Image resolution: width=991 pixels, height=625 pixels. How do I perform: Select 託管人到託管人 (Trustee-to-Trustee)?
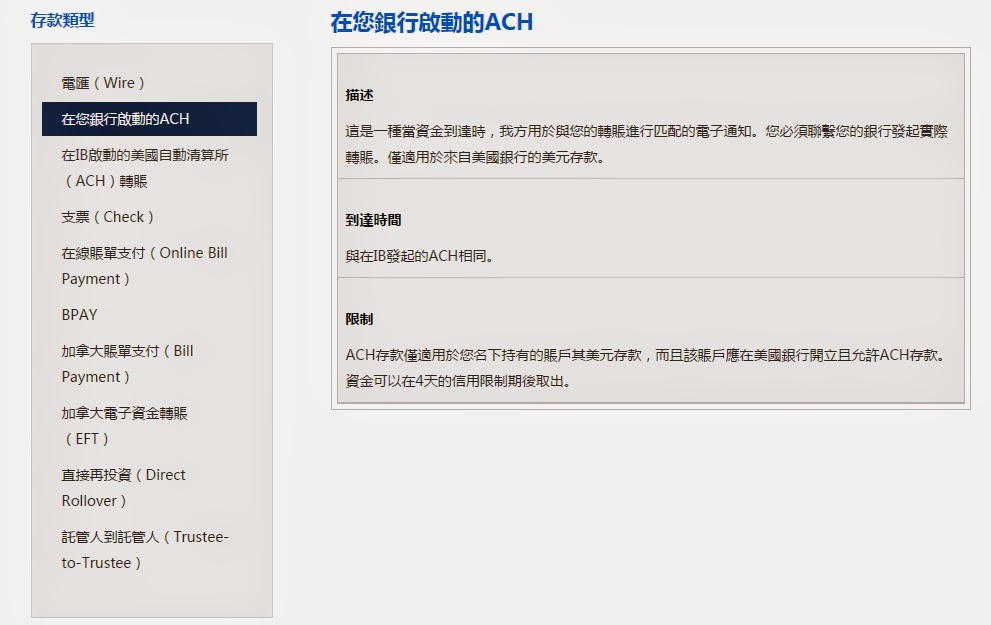tap(145, 550)
